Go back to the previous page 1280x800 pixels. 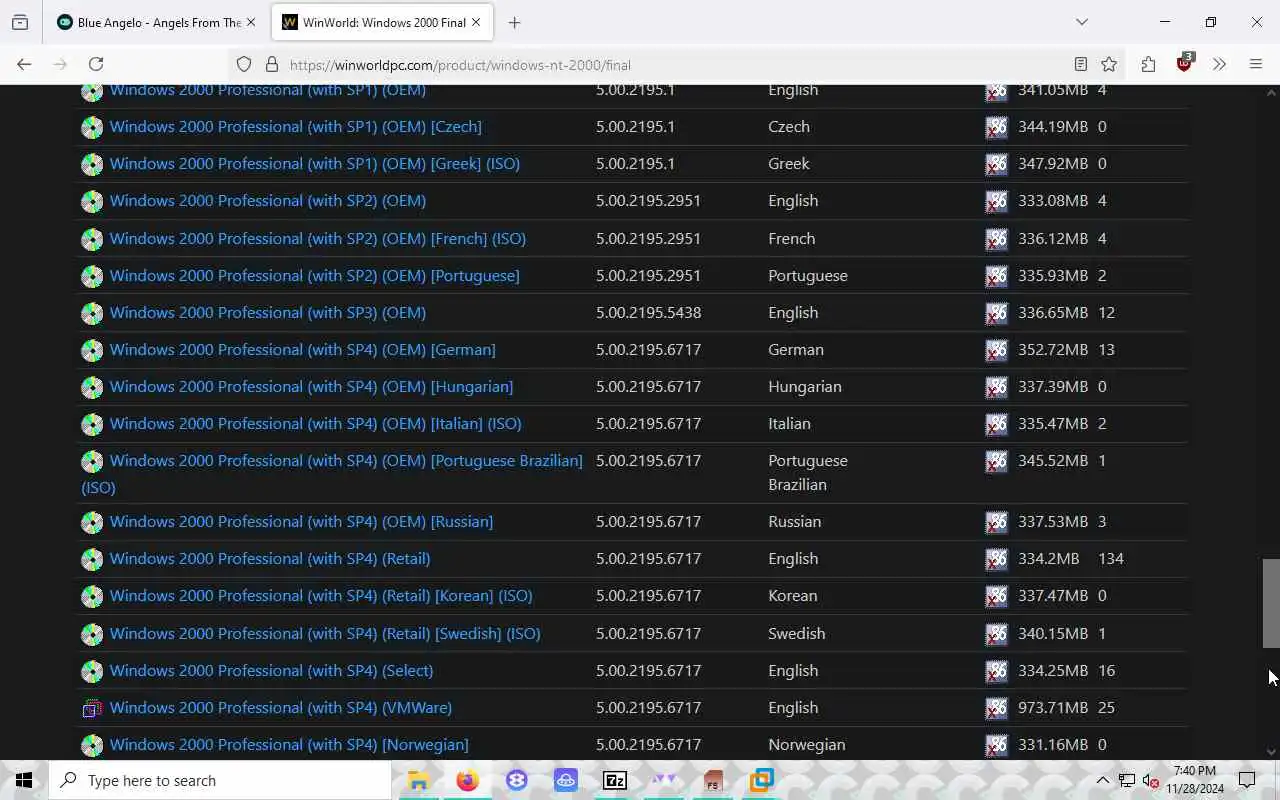point(24,64)
